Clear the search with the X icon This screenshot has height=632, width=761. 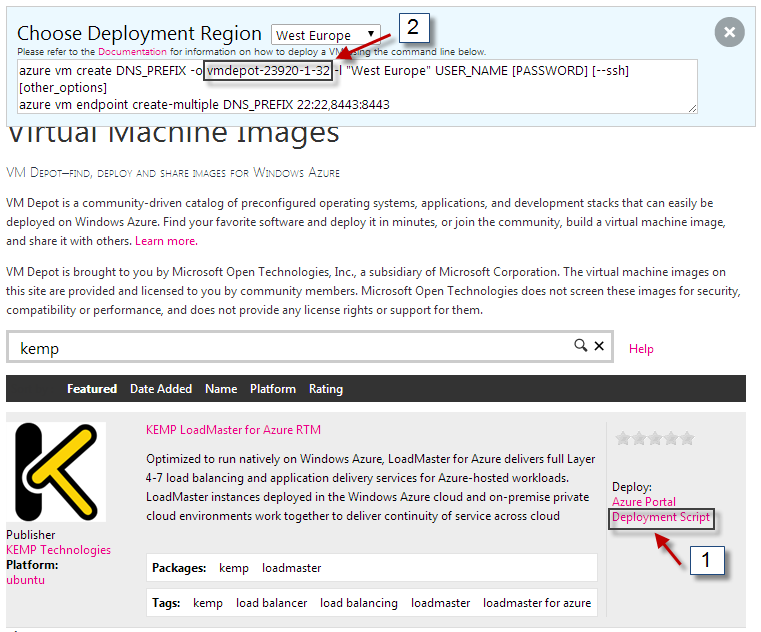pyautogui.click(x=599, y=346)
